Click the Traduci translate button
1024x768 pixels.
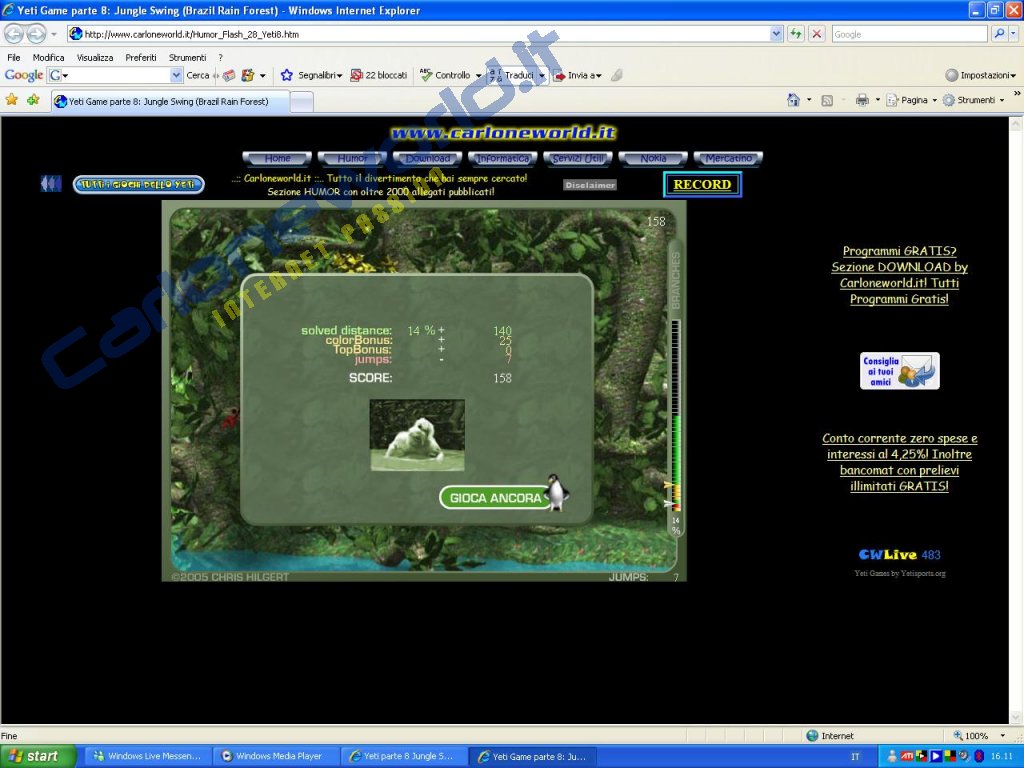[x=513, y=75]
